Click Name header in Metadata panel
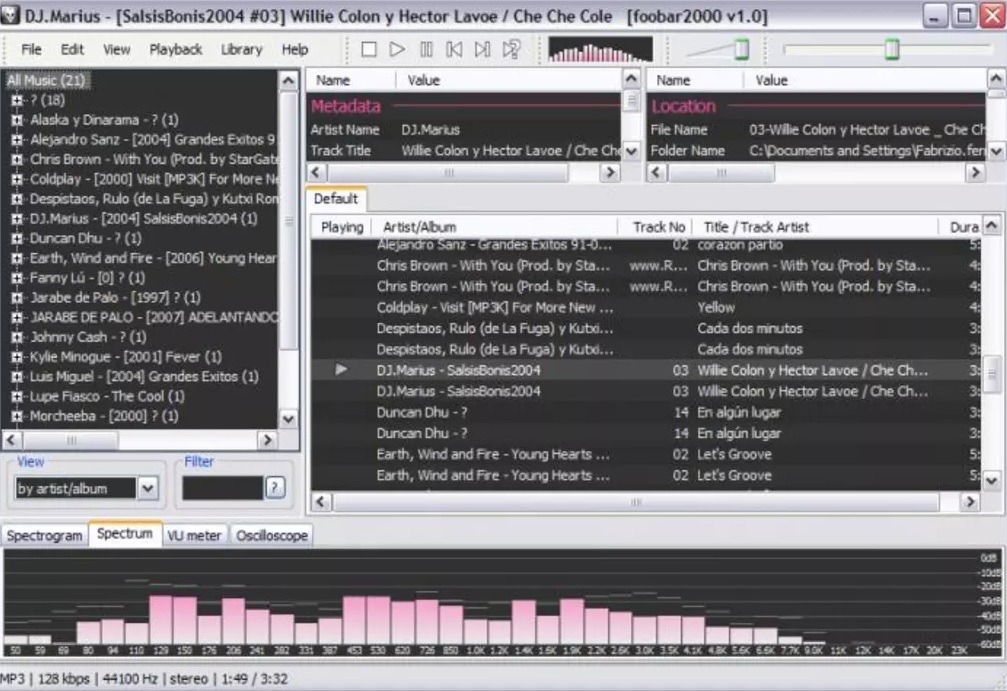 pyautogui.click(x=352, y=80)
